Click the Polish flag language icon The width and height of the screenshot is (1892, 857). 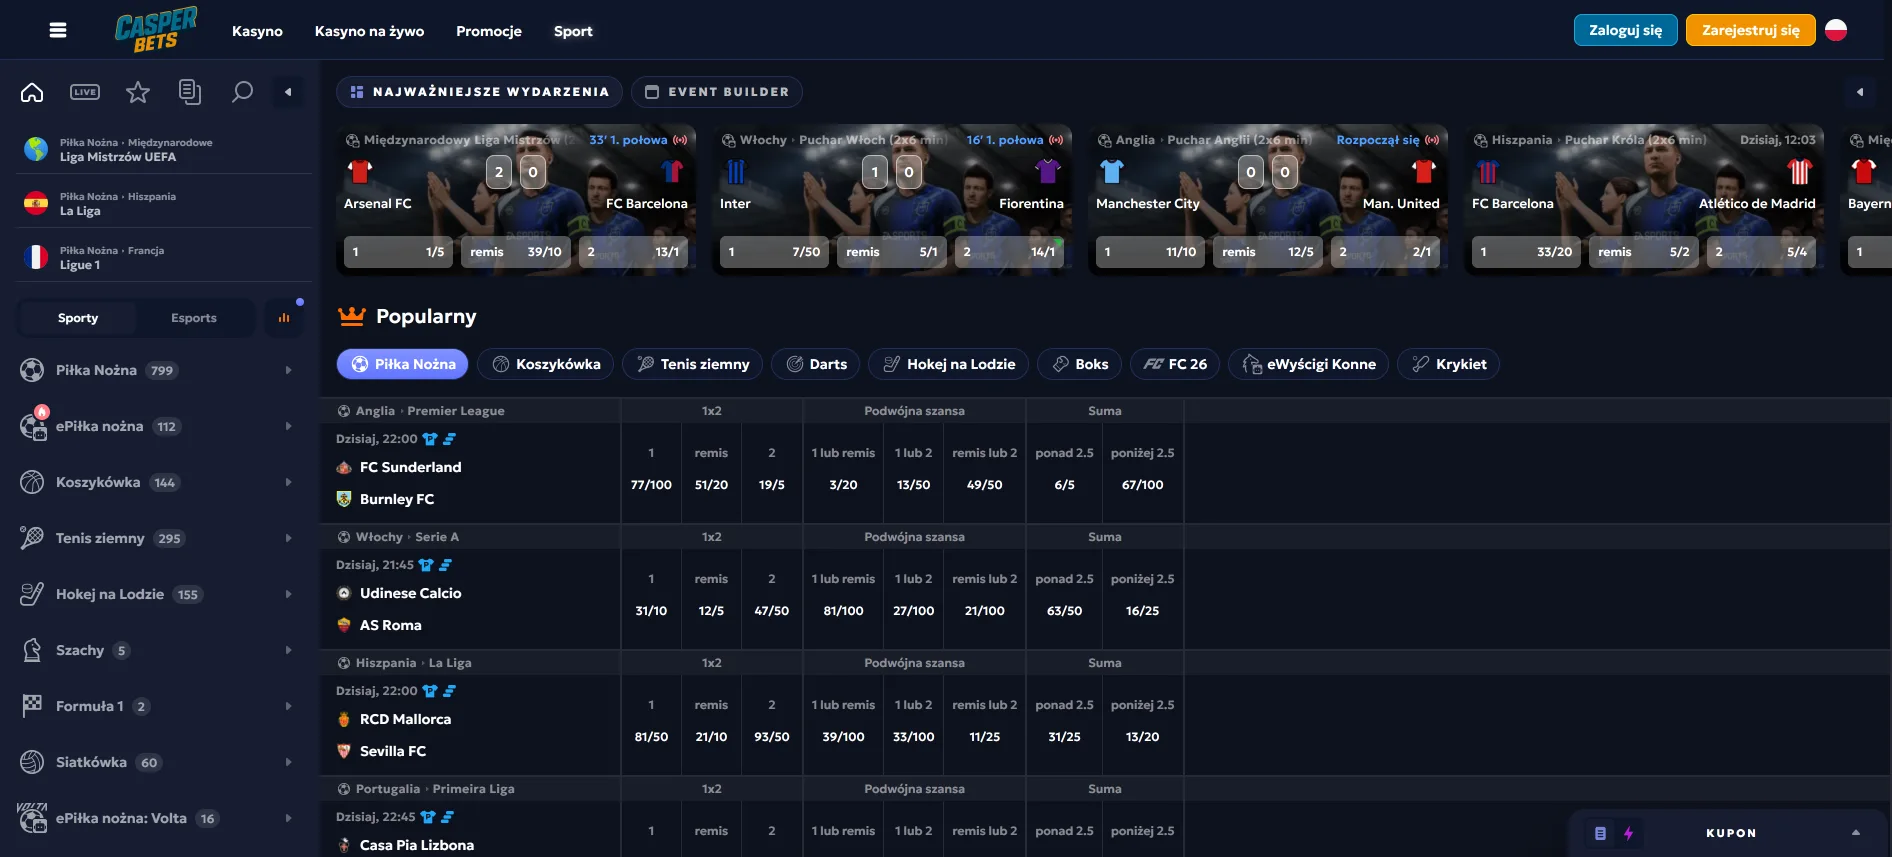1835,30
